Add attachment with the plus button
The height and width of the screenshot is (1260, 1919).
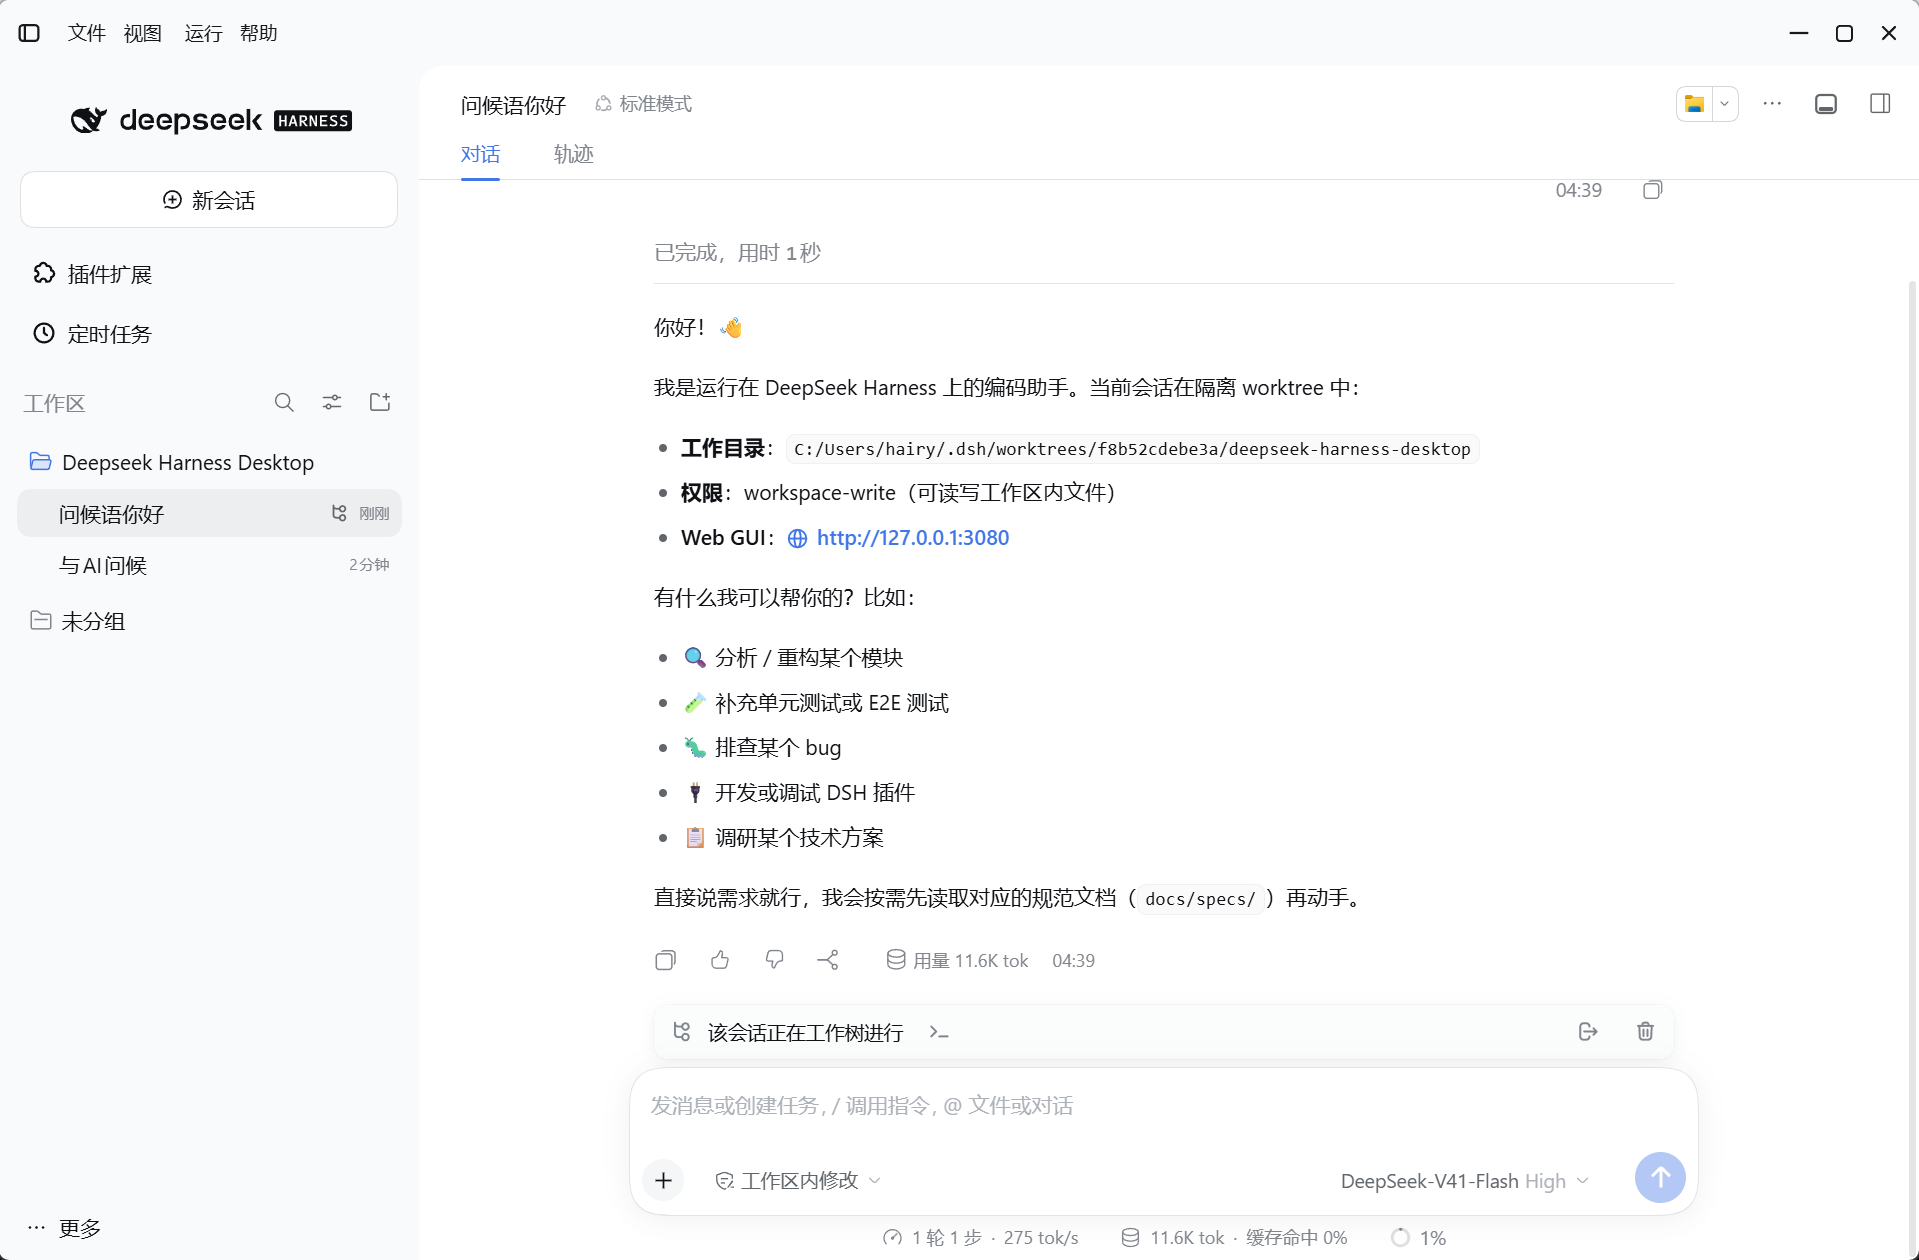(663, 1181)
